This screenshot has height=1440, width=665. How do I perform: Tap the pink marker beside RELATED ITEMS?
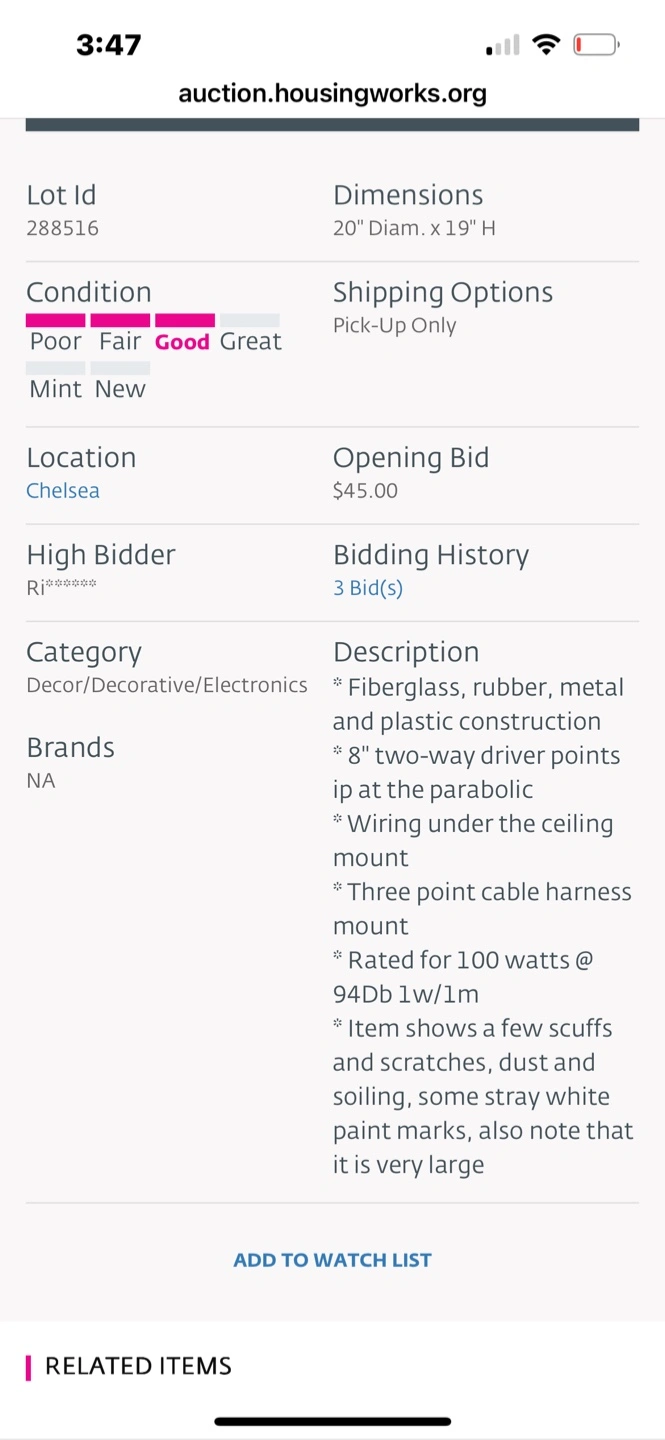pos(28,1367)
